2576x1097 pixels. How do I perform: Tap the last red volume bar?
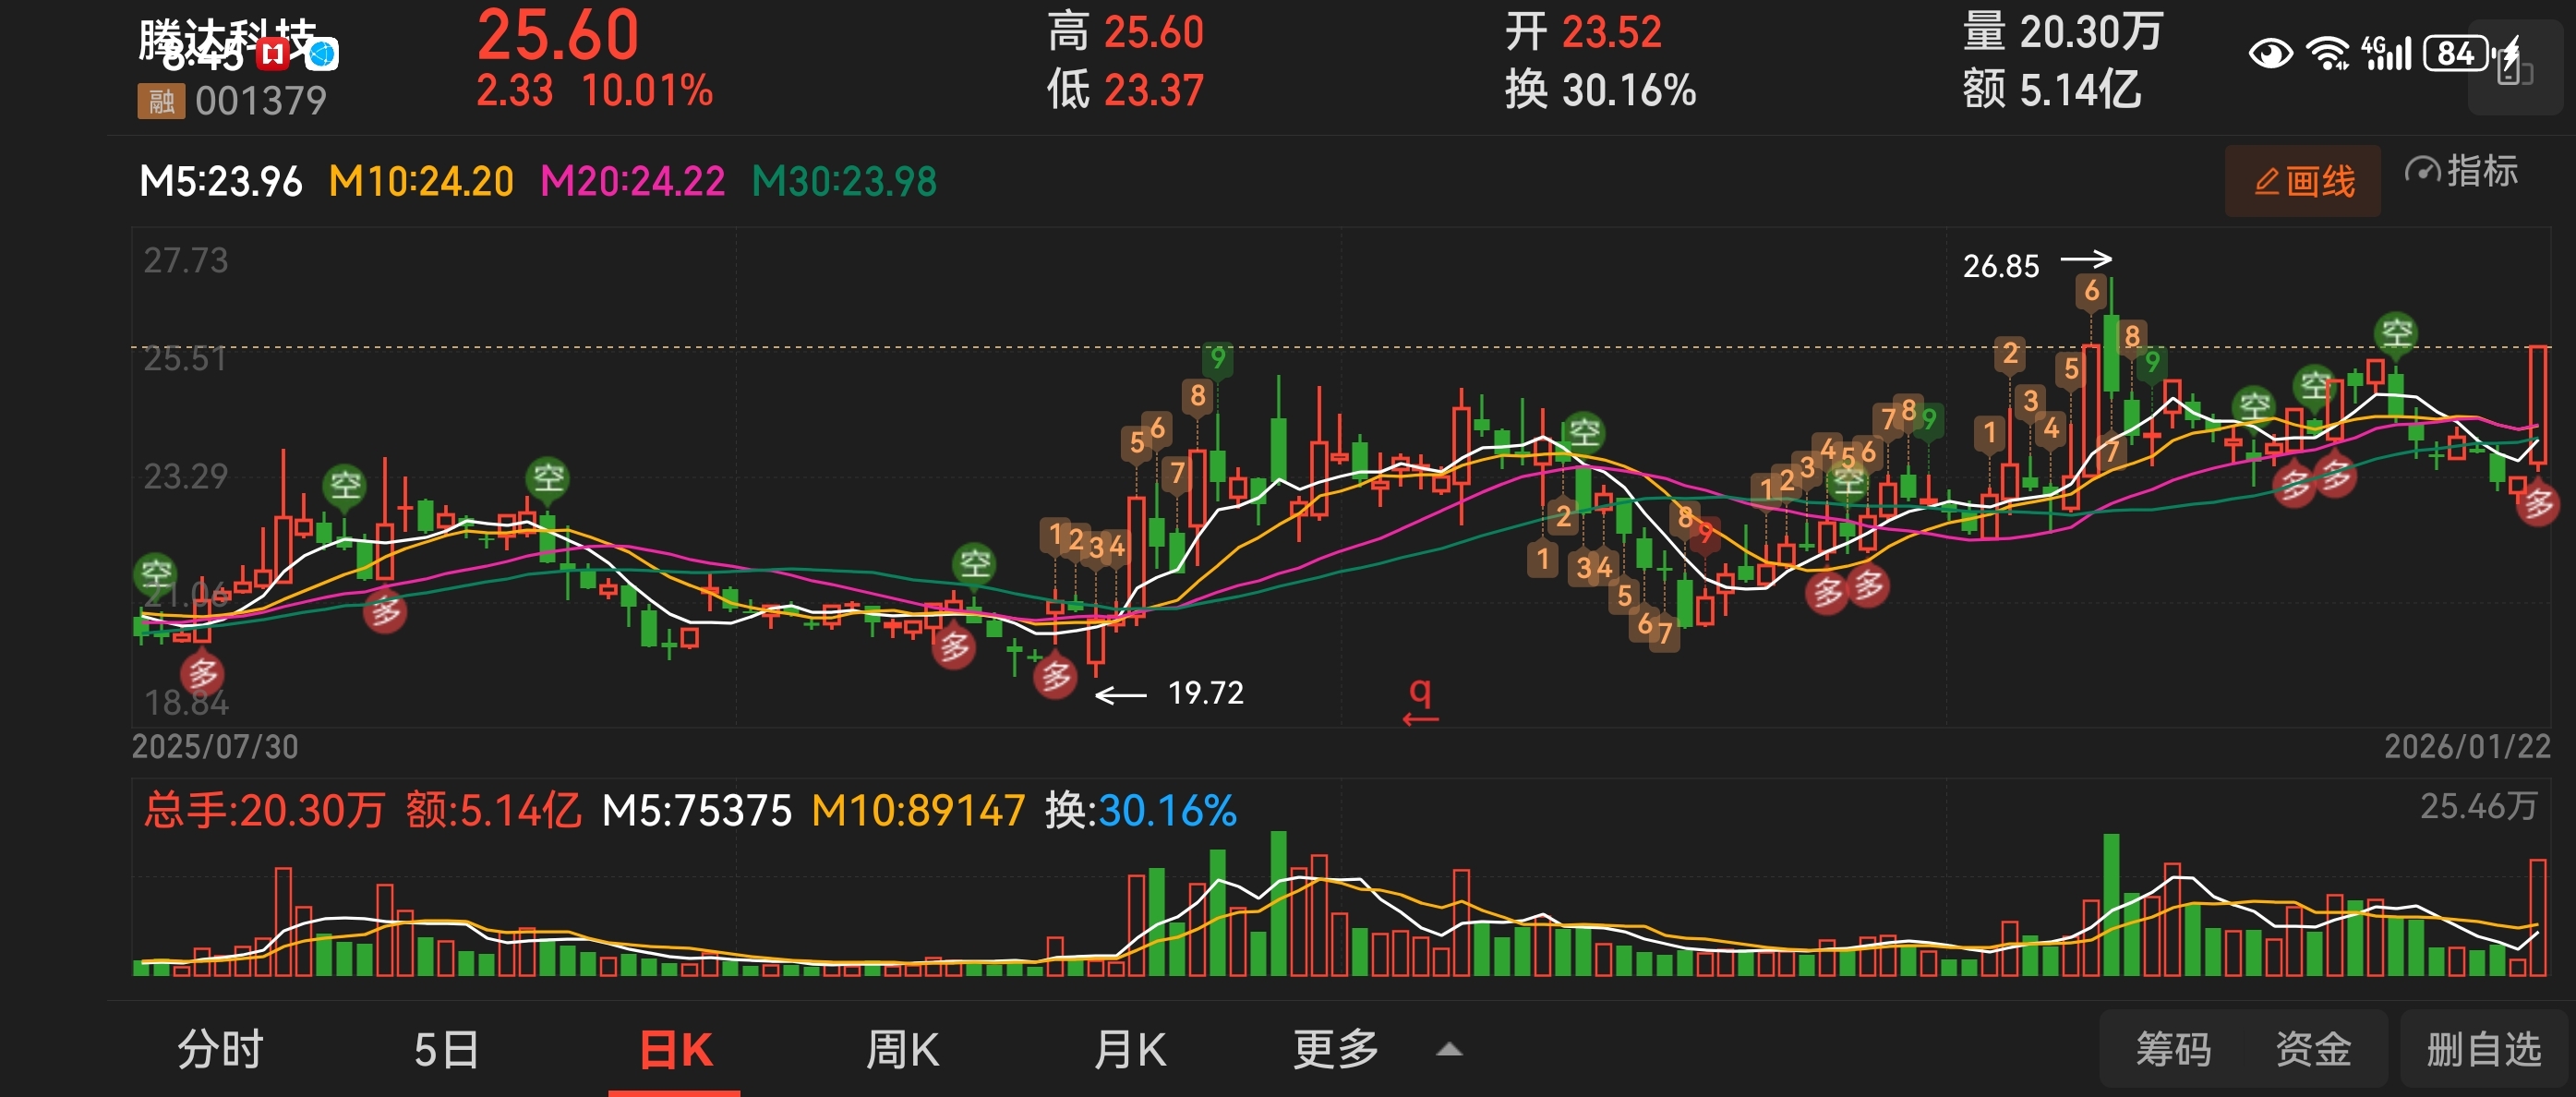click(x=2537, y=916)
